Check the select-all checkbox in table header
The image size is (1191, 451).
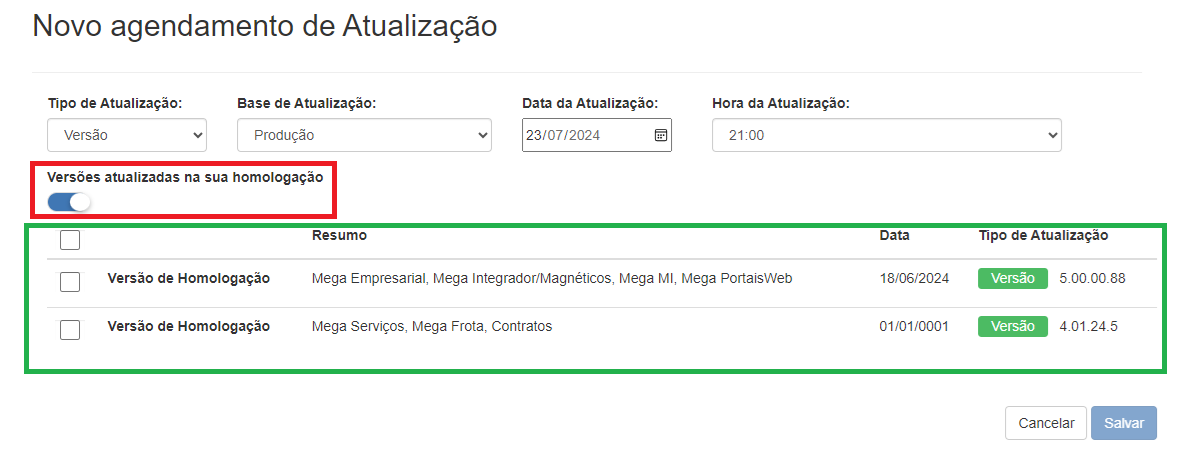tap(70, 240)
